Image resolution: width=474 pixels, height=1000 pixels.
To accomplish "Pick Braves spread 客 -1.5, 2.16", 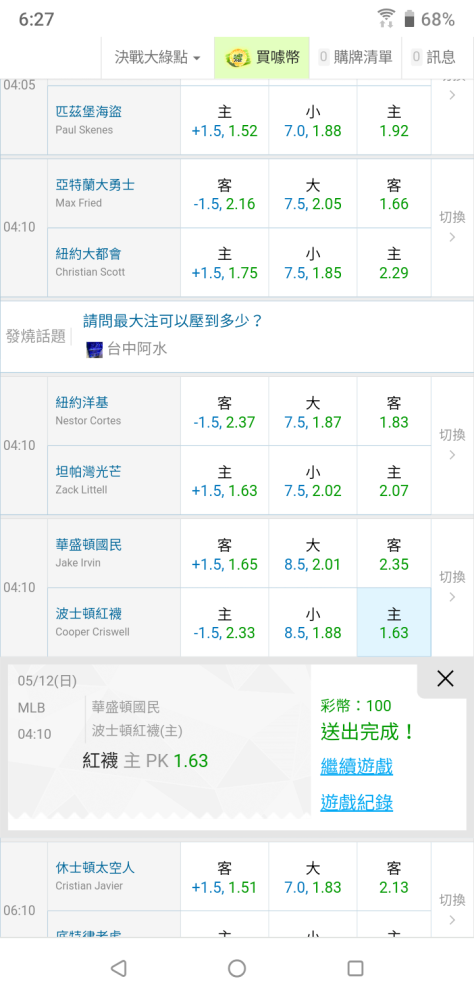I will click(x=225, y=194).
